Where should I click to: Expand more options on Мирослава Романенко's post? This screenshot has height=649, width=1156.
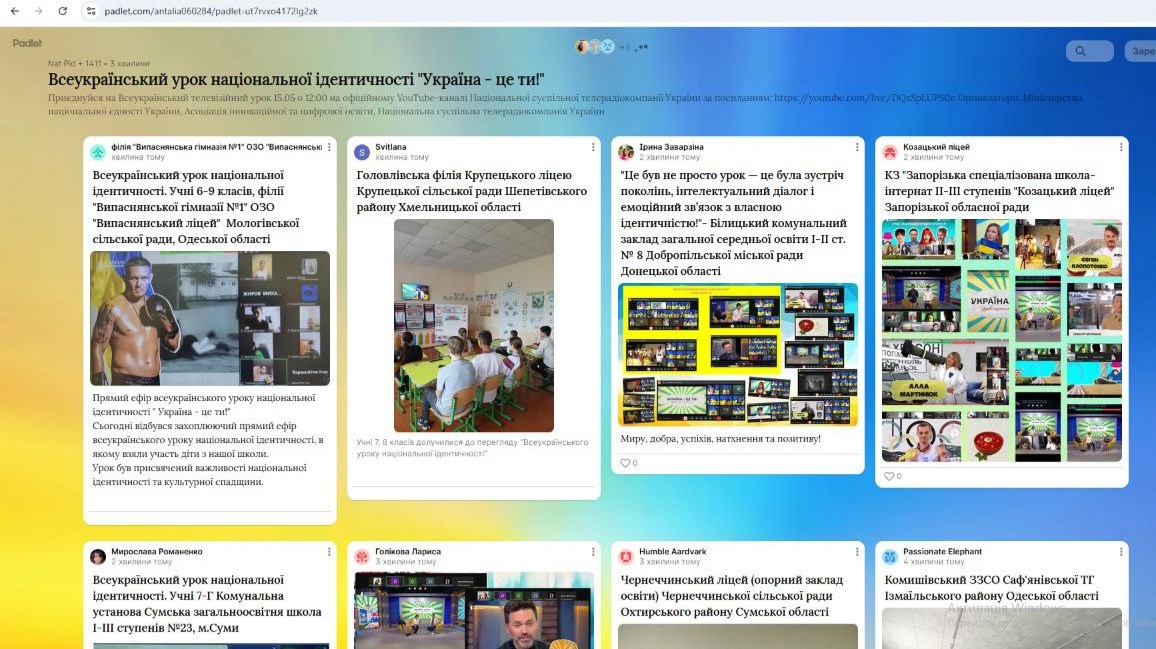click(x=329, y=552)
